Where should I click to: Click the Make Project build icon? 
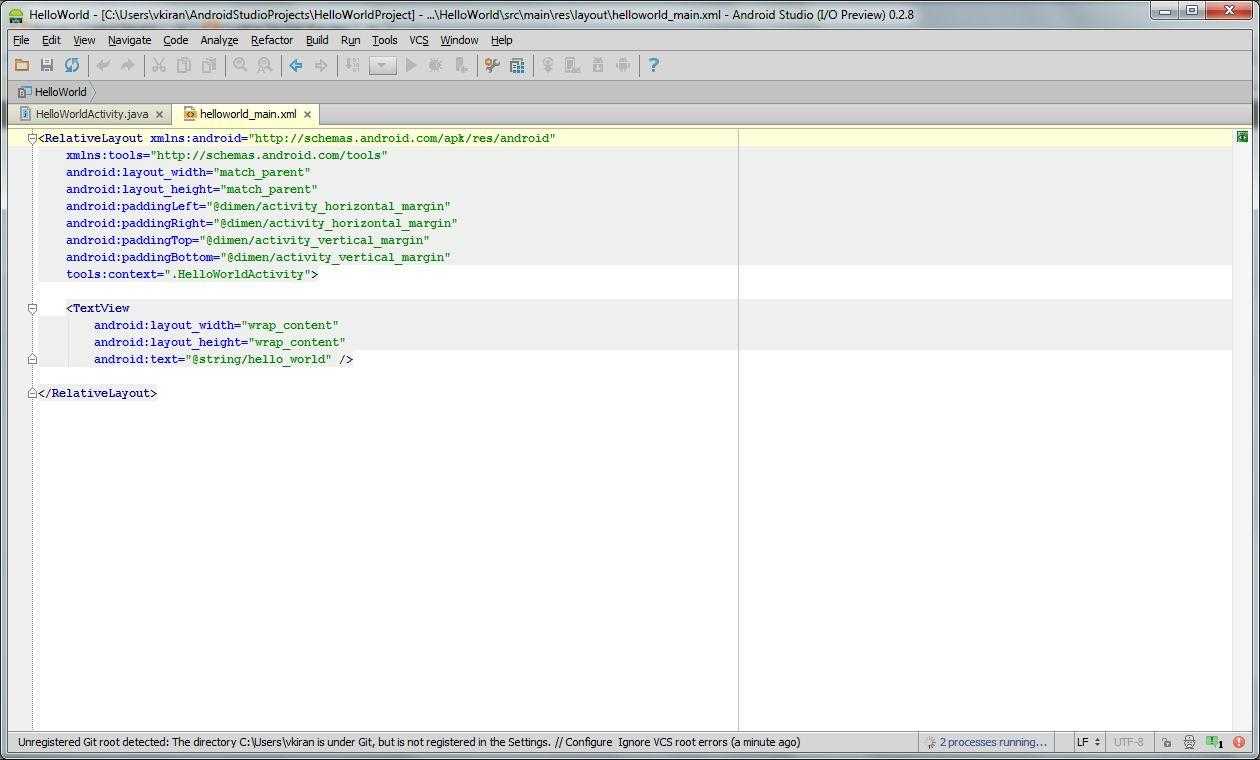pos(352,65)
